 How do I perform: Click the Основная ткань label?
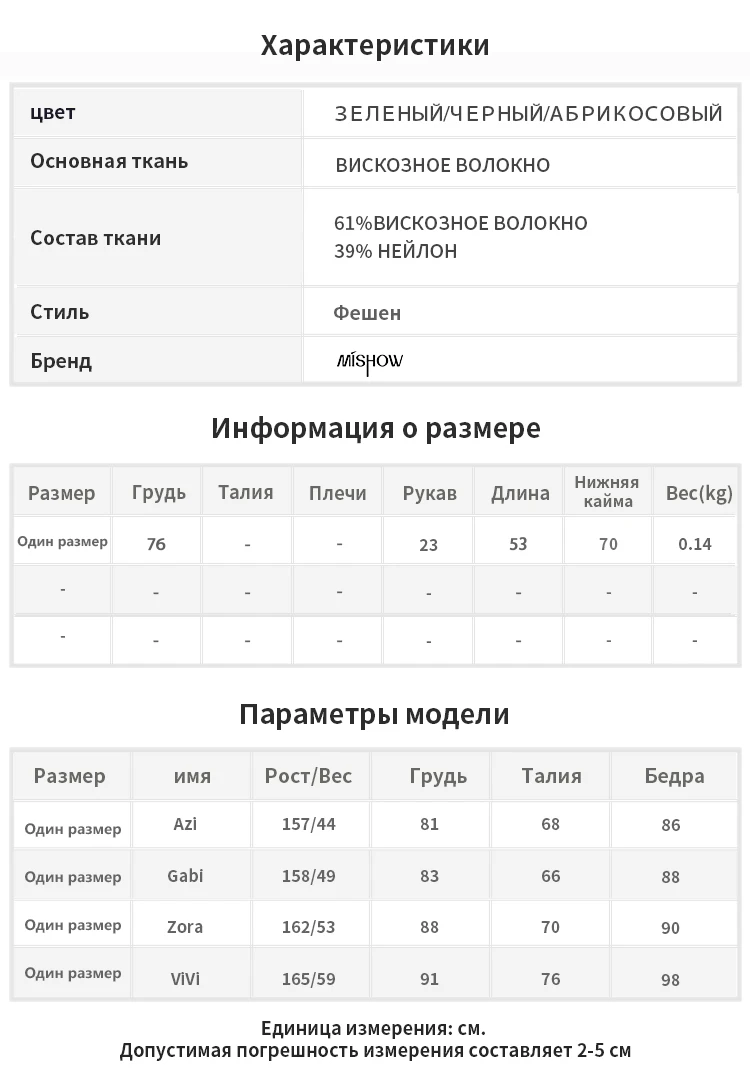click(109, 161)
